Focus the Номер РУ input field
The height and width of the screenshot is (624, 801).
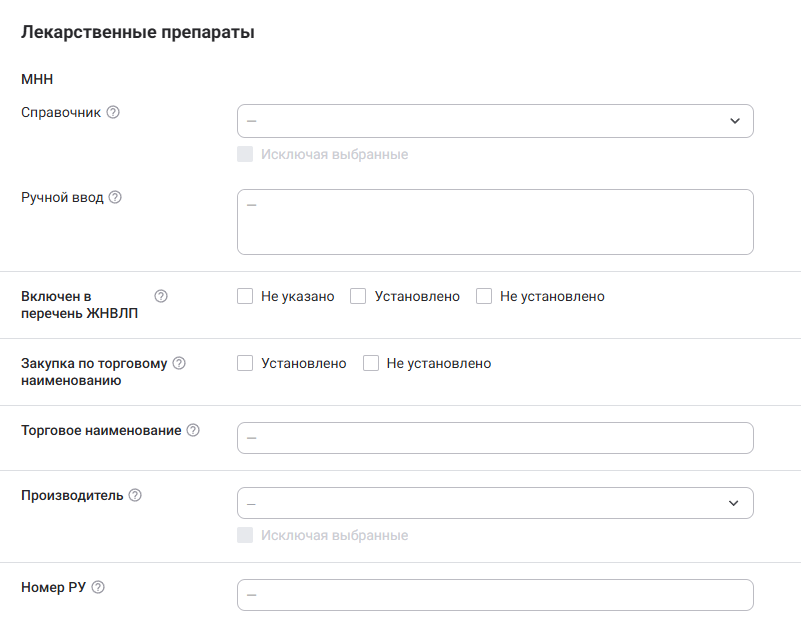click(x=495, y=595)
